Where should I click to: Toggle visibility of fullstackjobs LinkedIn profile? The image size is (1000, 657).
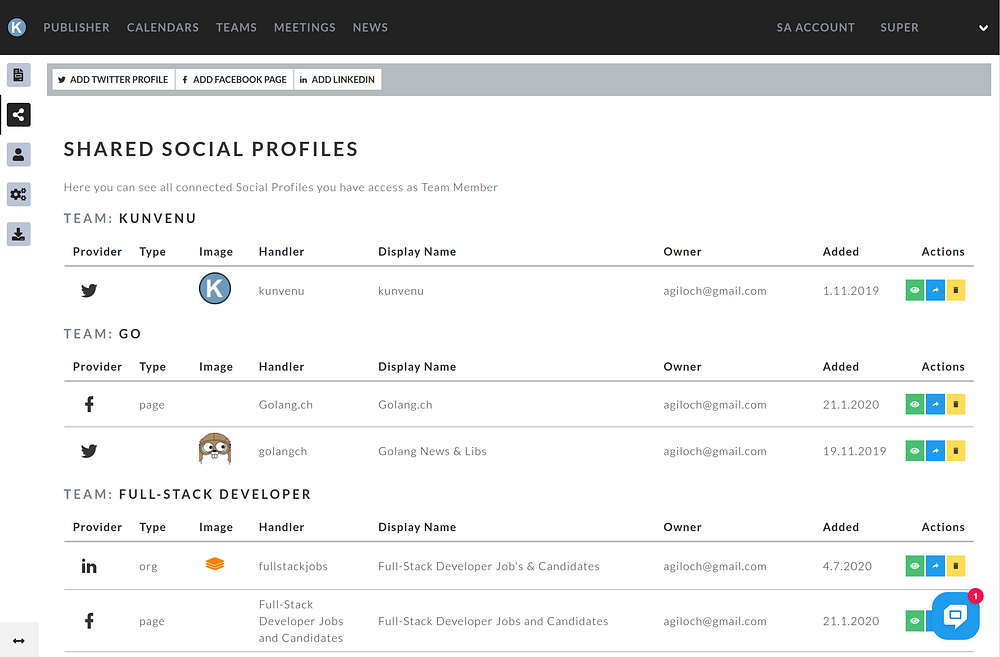pyautogui.click(x=915, y=566)
